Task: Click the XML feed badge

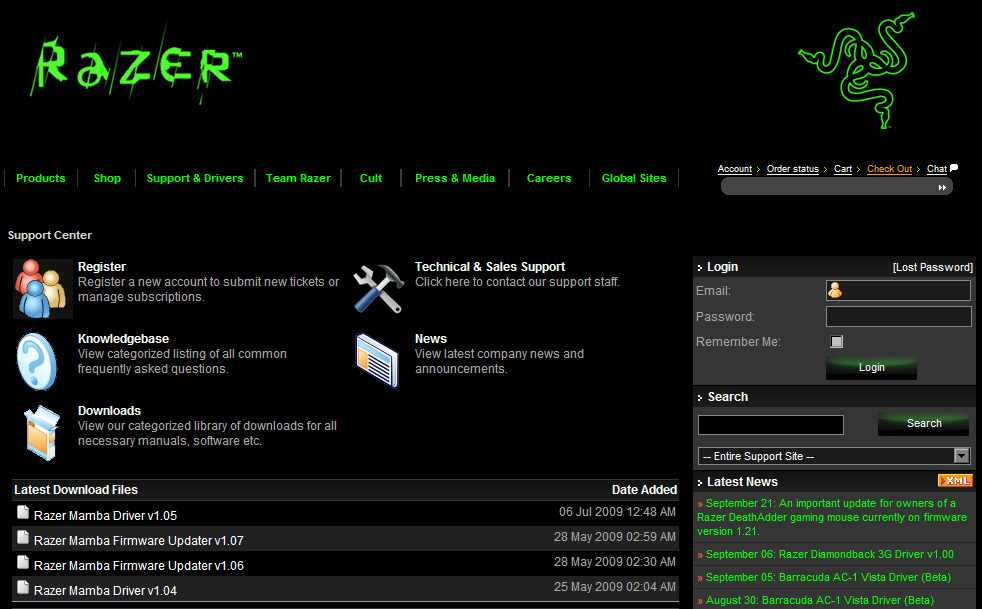Action: tap(954, 481)
